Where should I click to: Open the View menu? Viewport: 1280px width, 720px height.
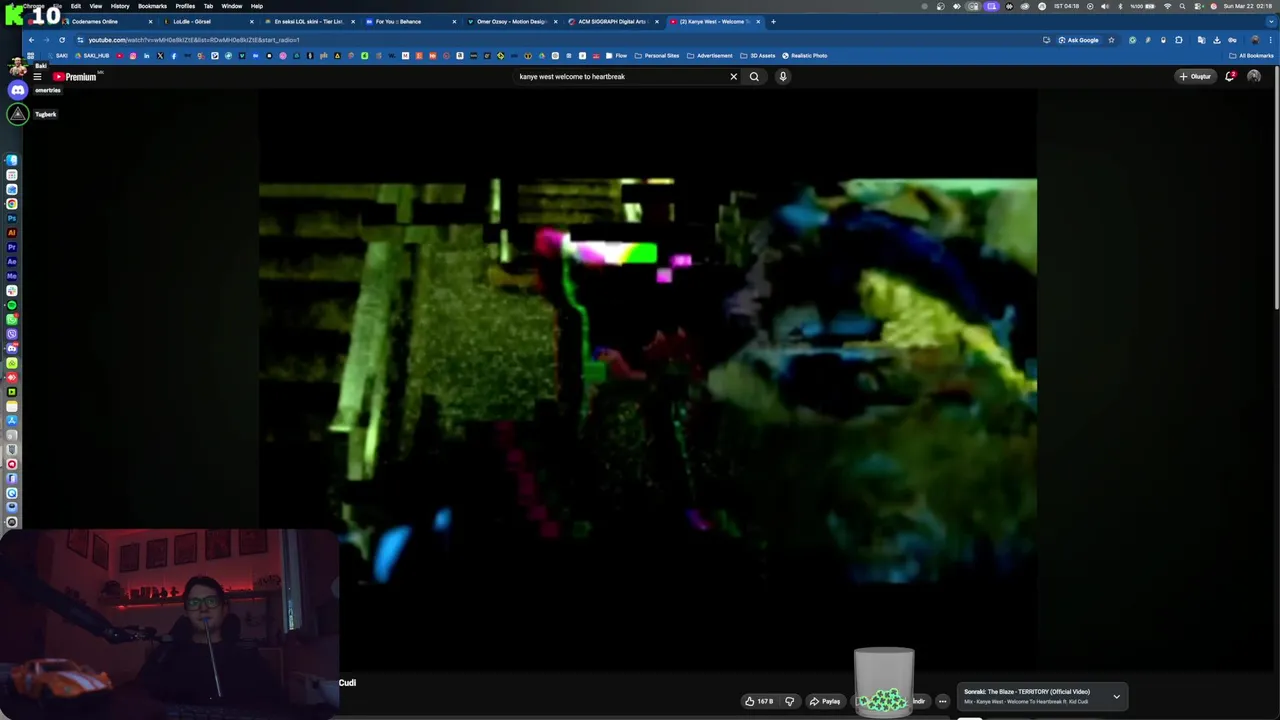[x=96, y=6]
